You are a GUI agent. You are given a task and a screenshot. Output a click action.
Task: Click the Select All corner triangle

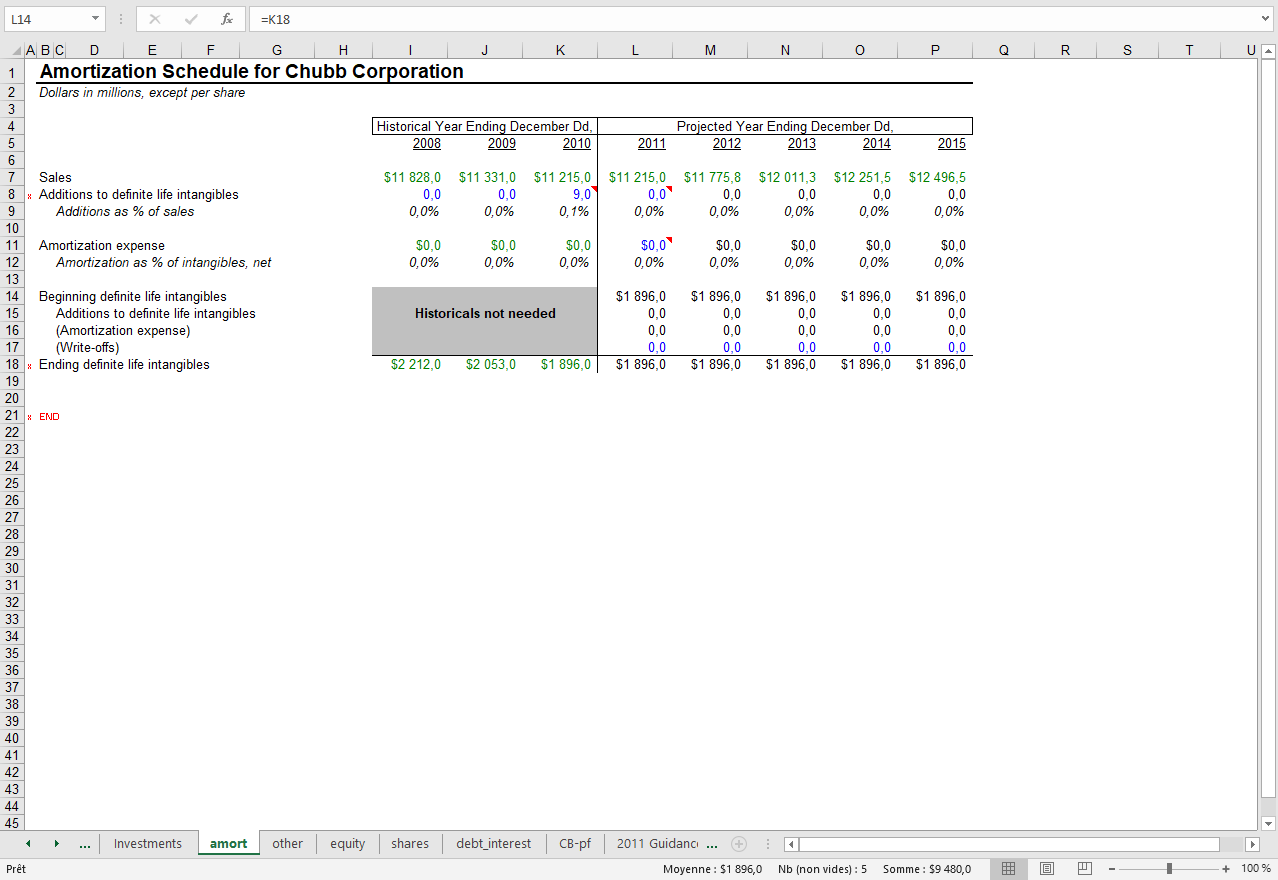pos(17,50)
